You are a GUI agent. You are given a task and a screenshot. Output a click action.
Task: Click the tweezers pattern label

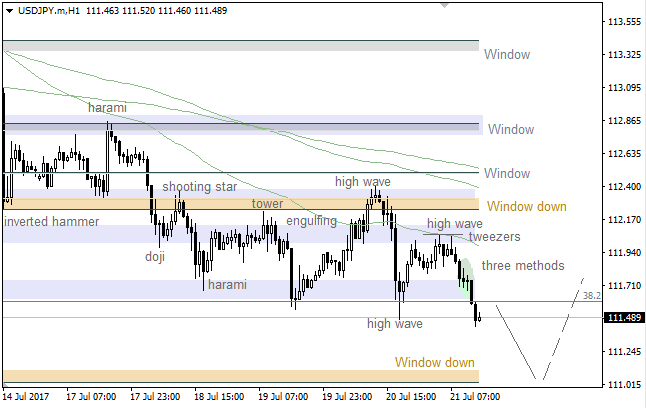pos(494,237)
